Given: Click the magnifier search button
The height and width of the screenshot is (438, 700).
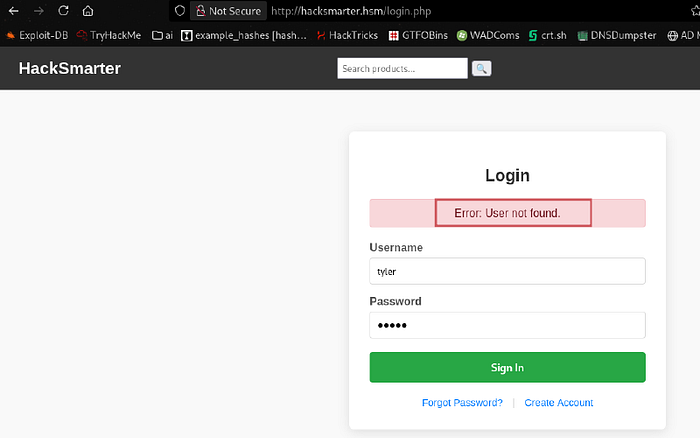Looking at the screenshot, I should coord(481,68).
